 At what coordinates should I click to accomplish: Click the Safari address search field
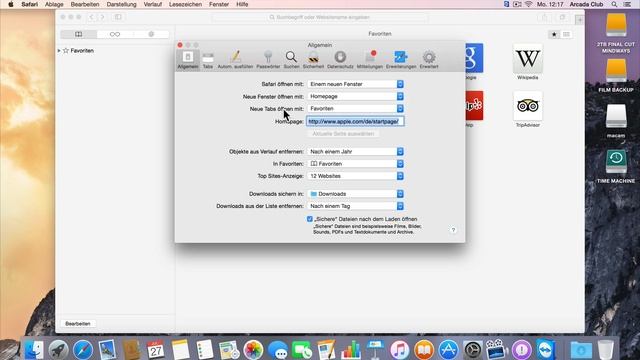(320, 17)
